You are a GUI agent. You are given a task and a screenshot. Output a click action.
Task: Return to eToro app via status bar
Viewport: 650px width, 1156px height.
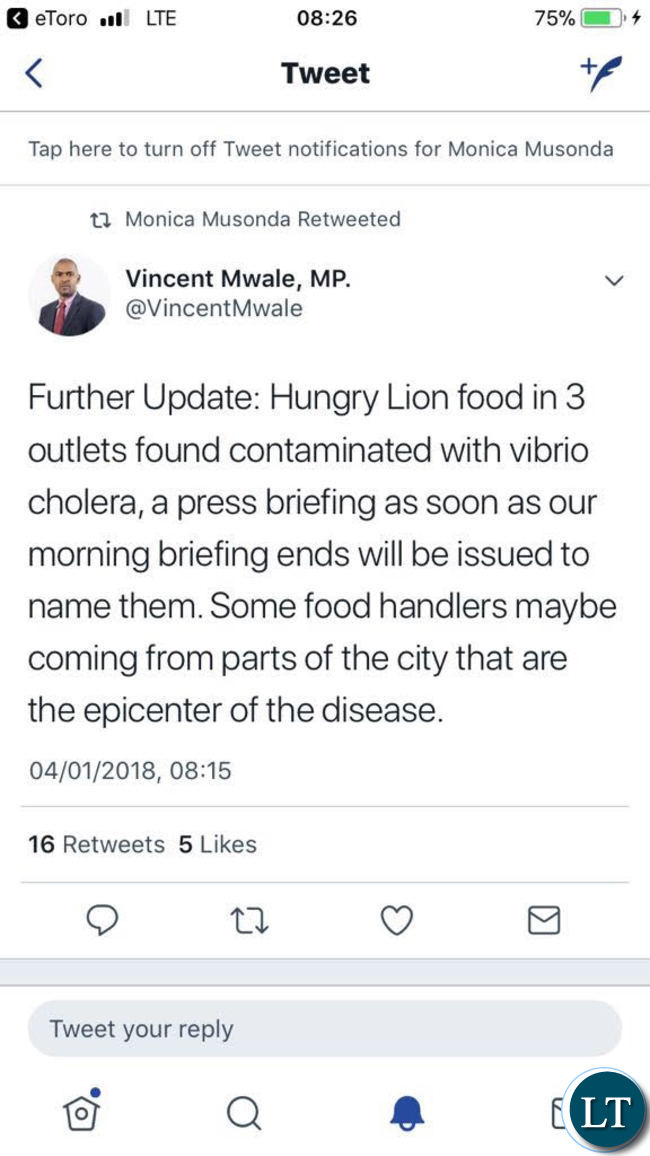[x=47, y=19]
